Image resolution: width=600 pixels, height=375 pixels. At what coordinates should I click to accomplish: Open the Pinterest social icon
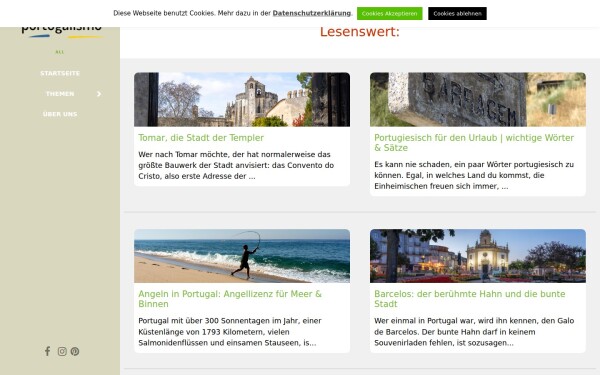pos(75,351)
